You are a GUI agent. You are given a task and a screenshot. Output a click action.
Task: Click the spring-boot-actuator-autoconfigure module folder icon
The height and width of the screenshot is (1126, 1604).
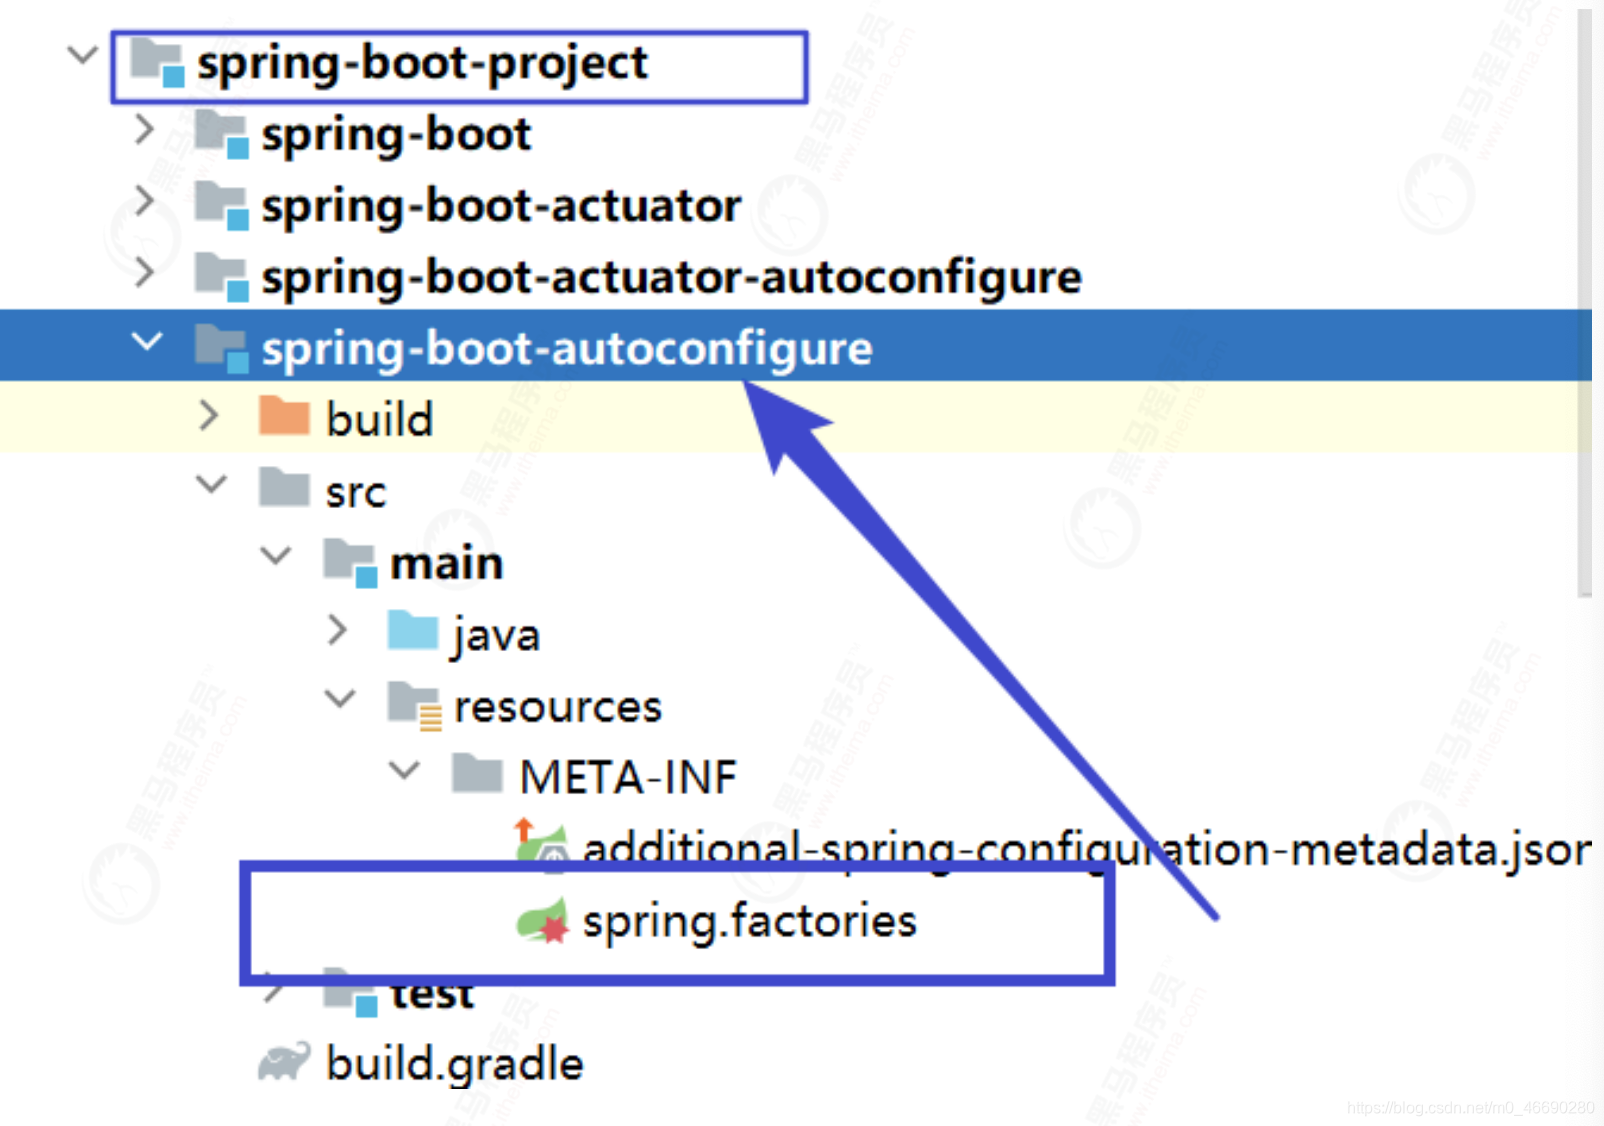point(221,276)
